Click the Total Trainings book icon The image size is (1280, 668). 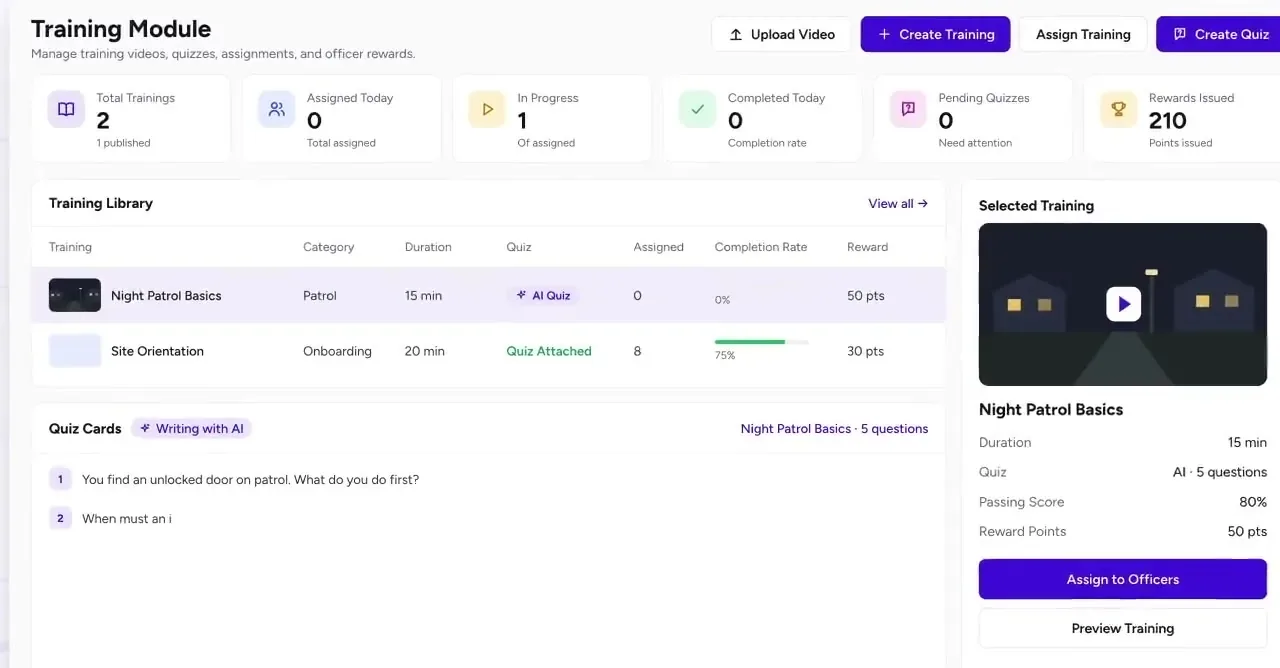pos(66,109)
